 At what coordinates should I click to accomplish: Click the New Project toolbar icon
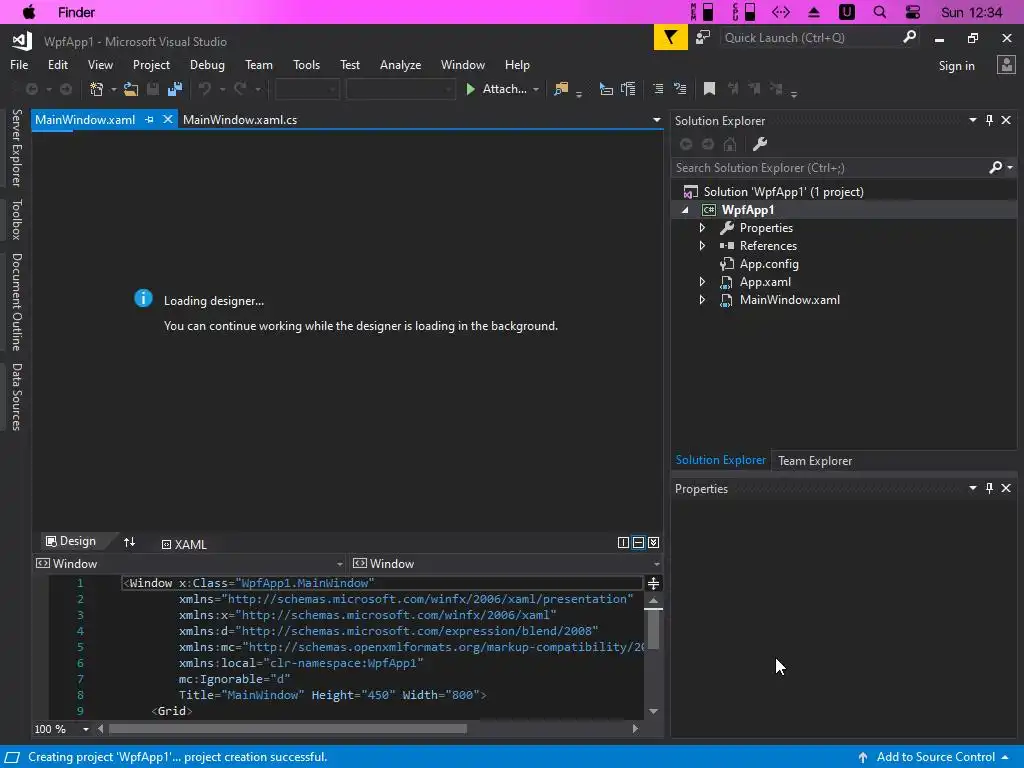tap(97, 89)
